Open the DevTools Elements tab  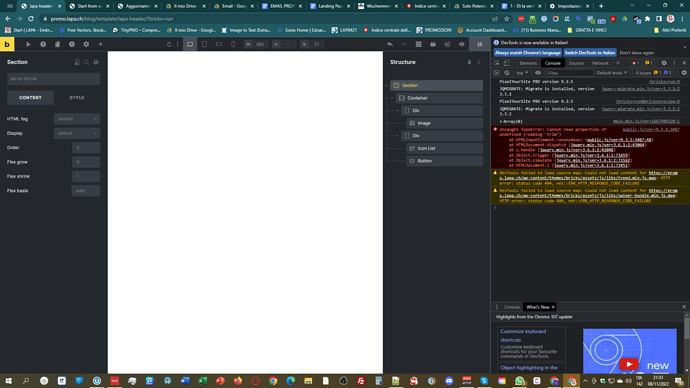point(528,63)
